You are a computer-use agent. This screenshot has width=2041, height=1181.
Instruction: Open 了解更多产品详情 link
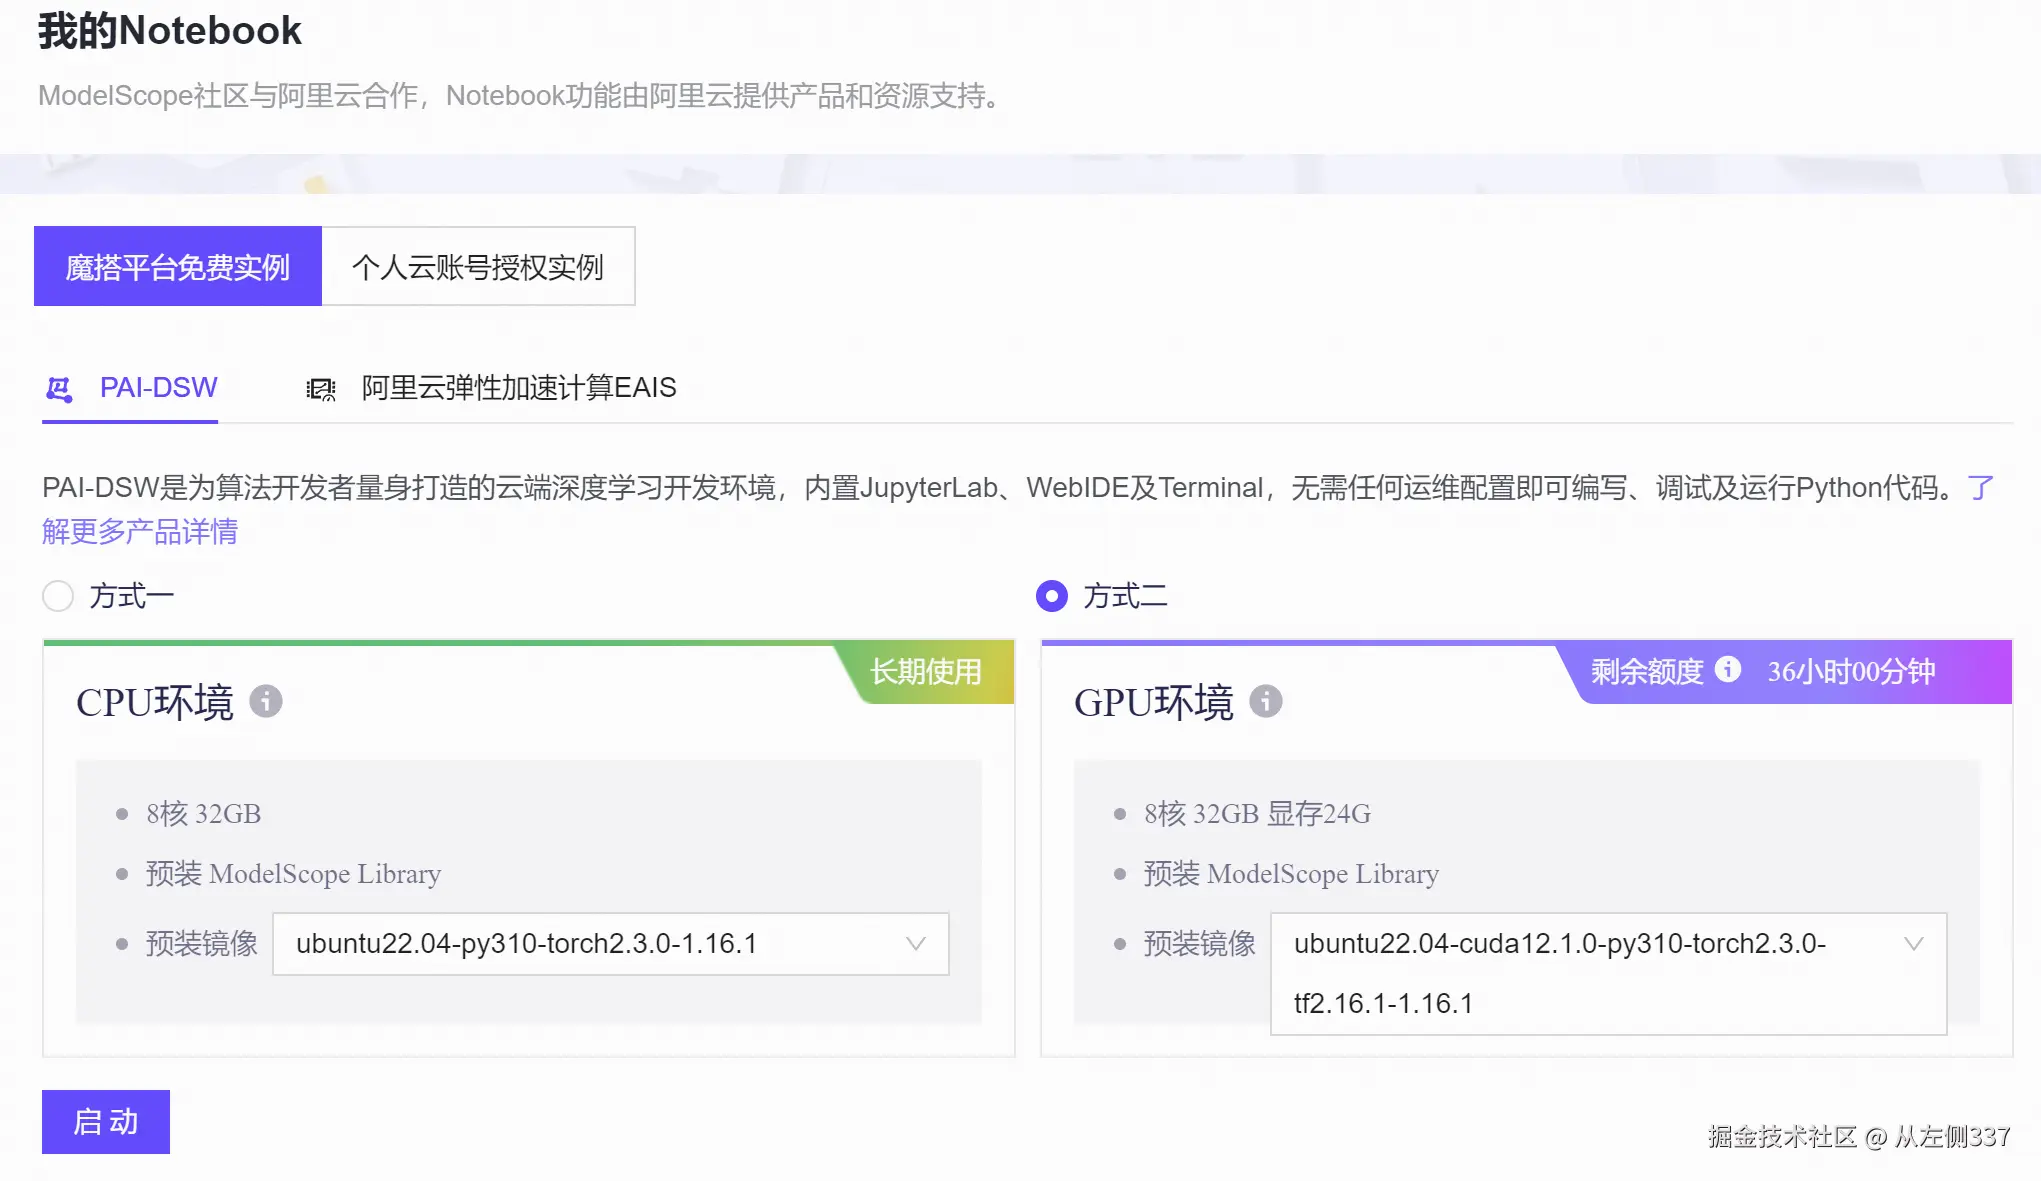point(140,531)
